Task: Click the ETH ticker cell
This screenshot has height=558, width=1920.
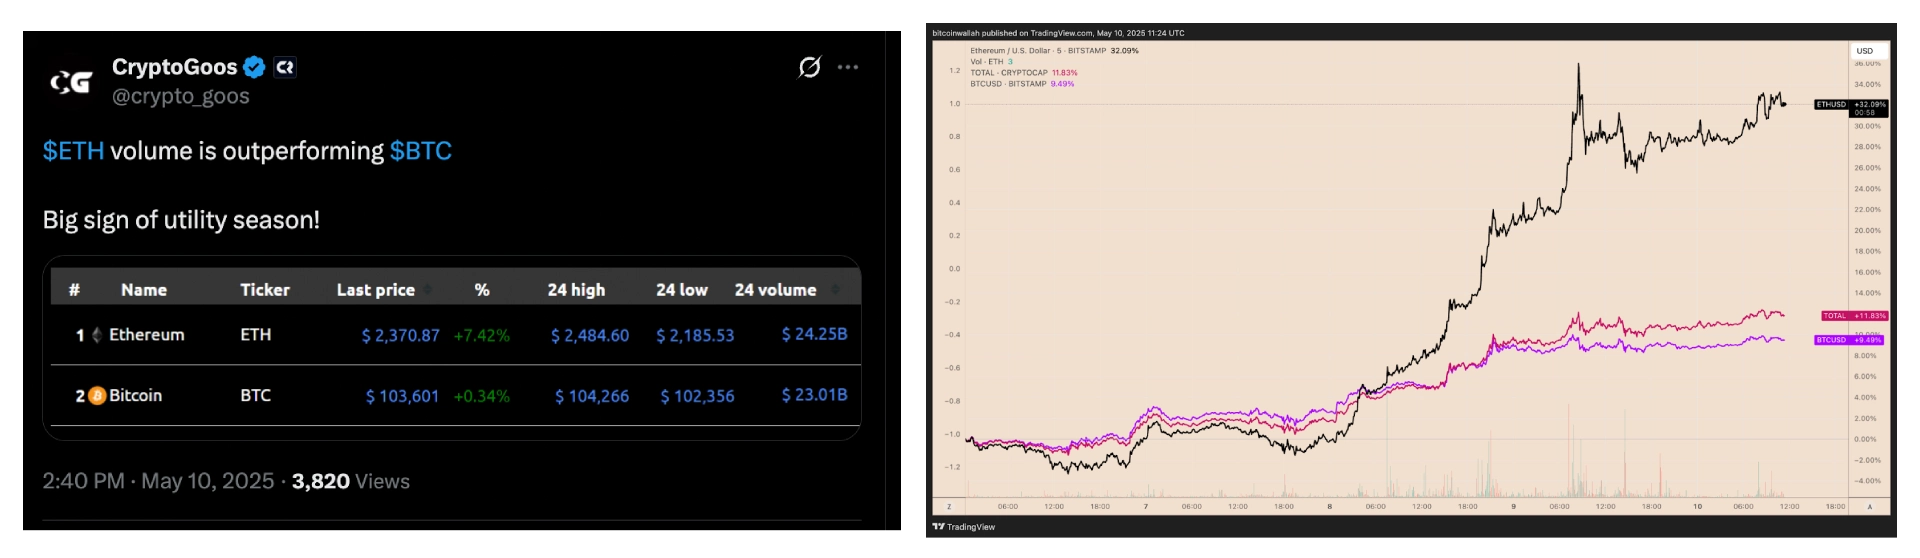Action: click(256, 335)
